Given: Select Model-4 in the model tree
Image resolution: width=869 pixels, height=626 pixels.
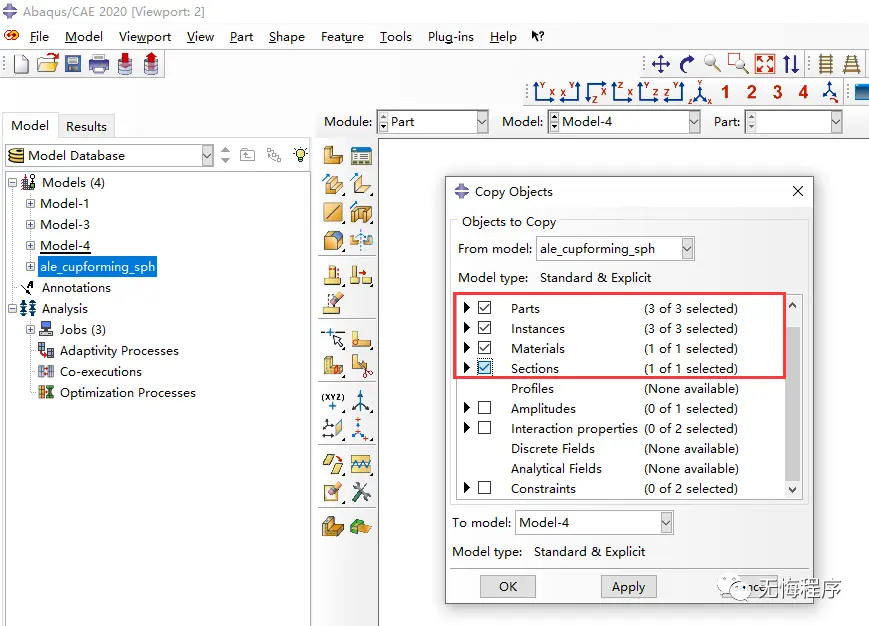Looking at the screenshot, I should [x=65, y=245].
